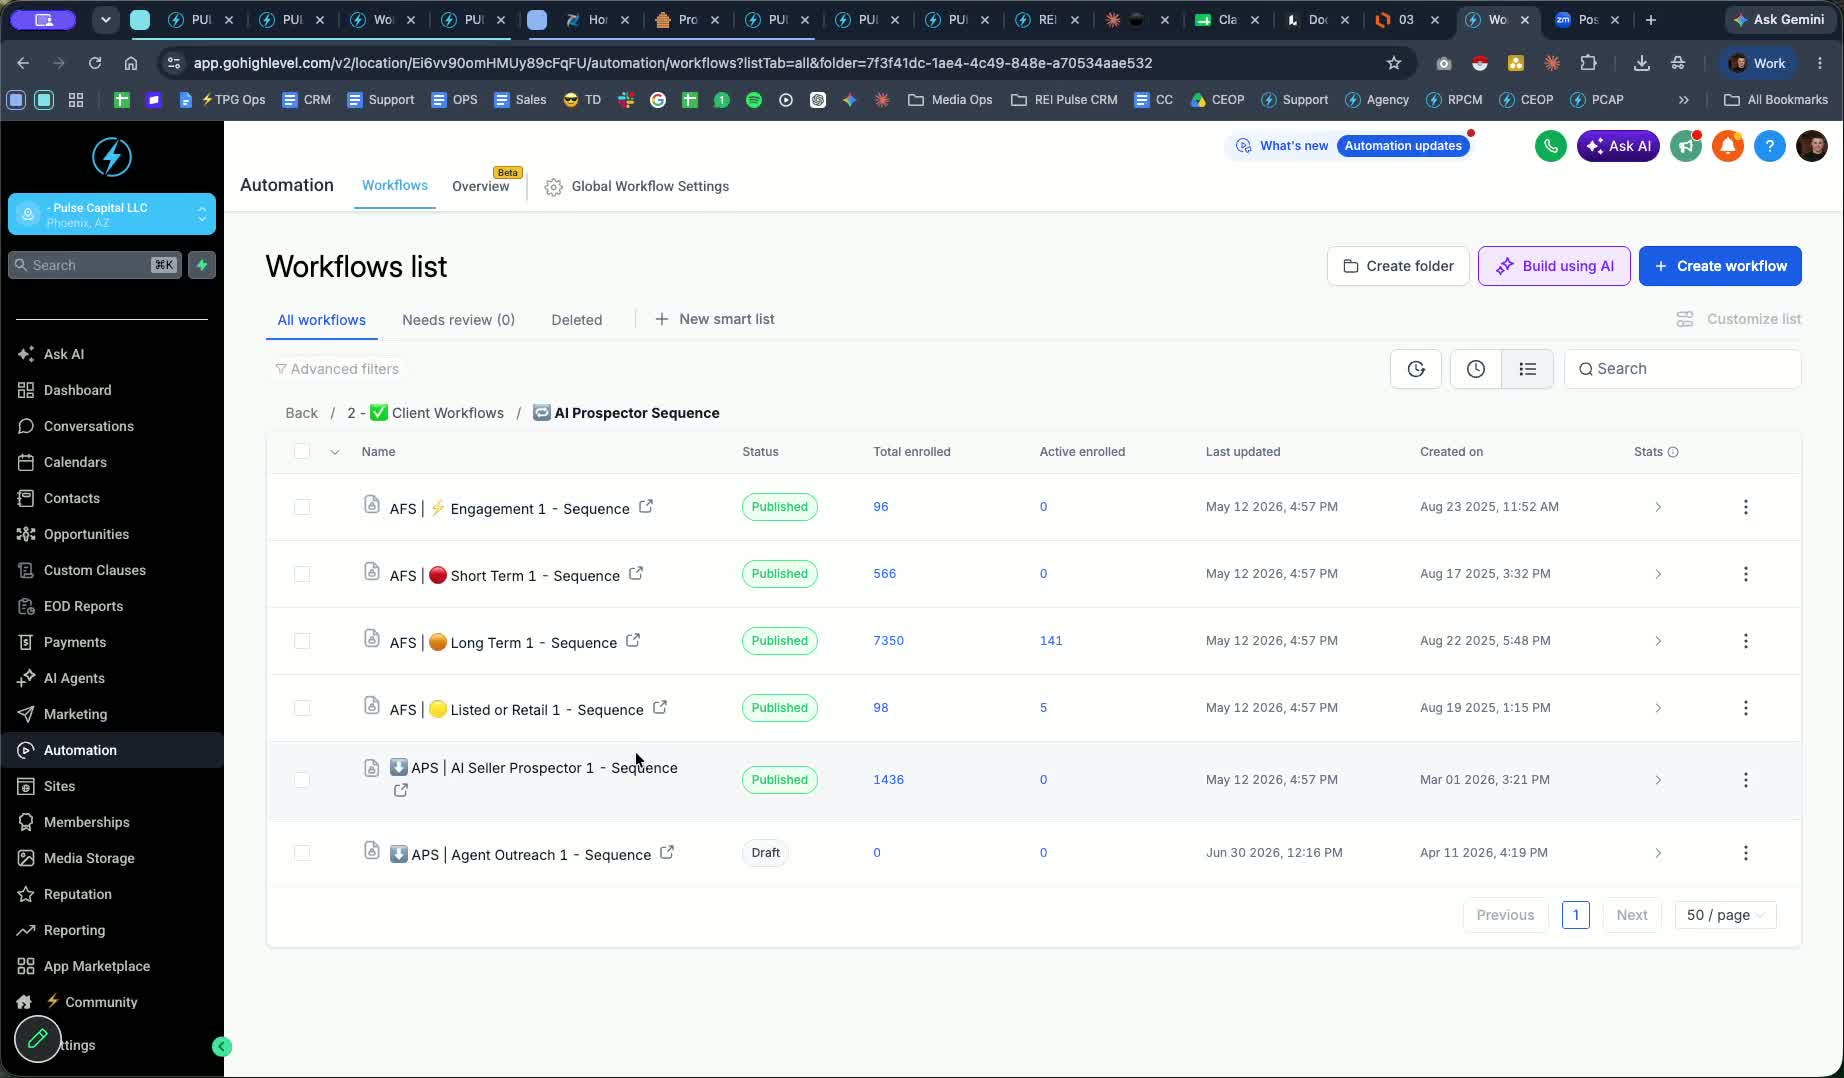Open the user profile avatar
This screenshot has height=1078, width=1844.
coord(1812,146)
